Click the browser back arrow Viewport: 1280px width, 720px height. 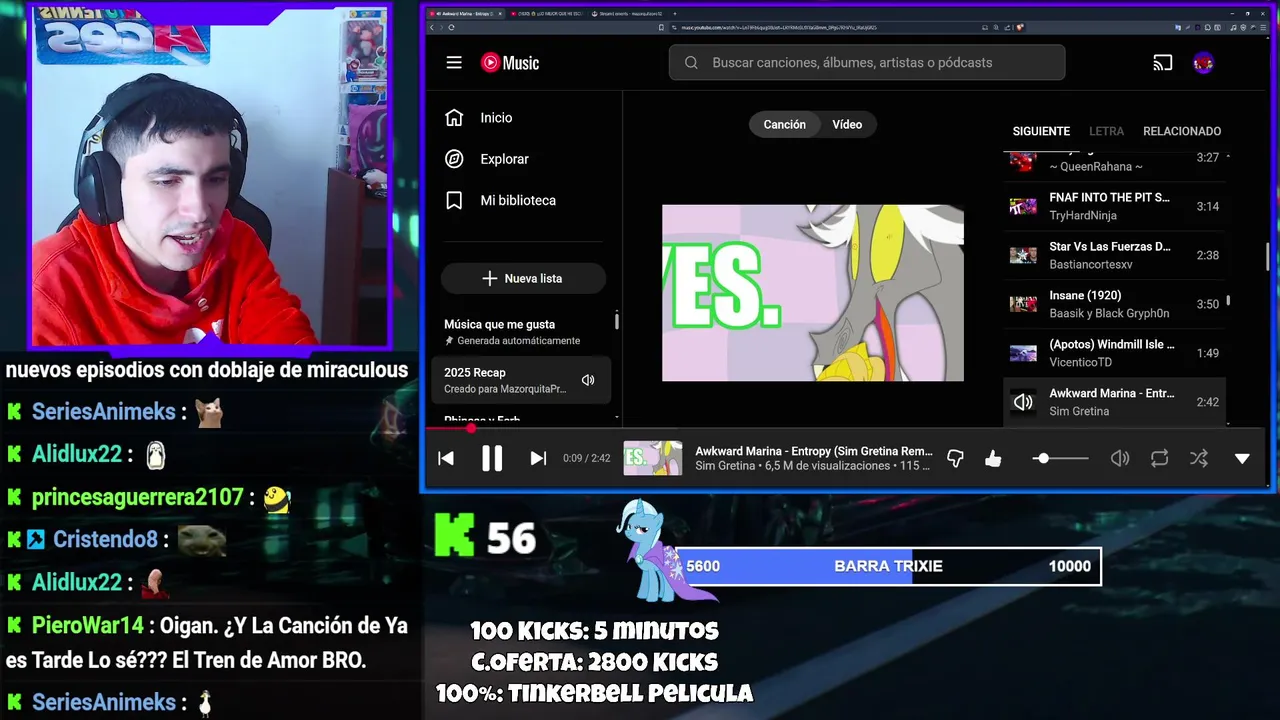434,27
